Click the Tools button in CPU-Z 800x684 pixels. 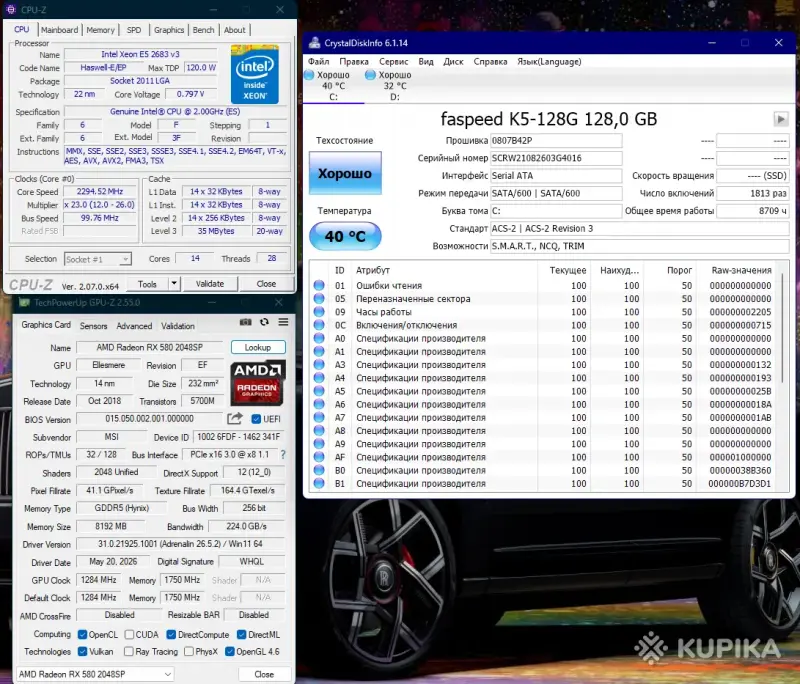pyautogui.click(x=147, y=284)
